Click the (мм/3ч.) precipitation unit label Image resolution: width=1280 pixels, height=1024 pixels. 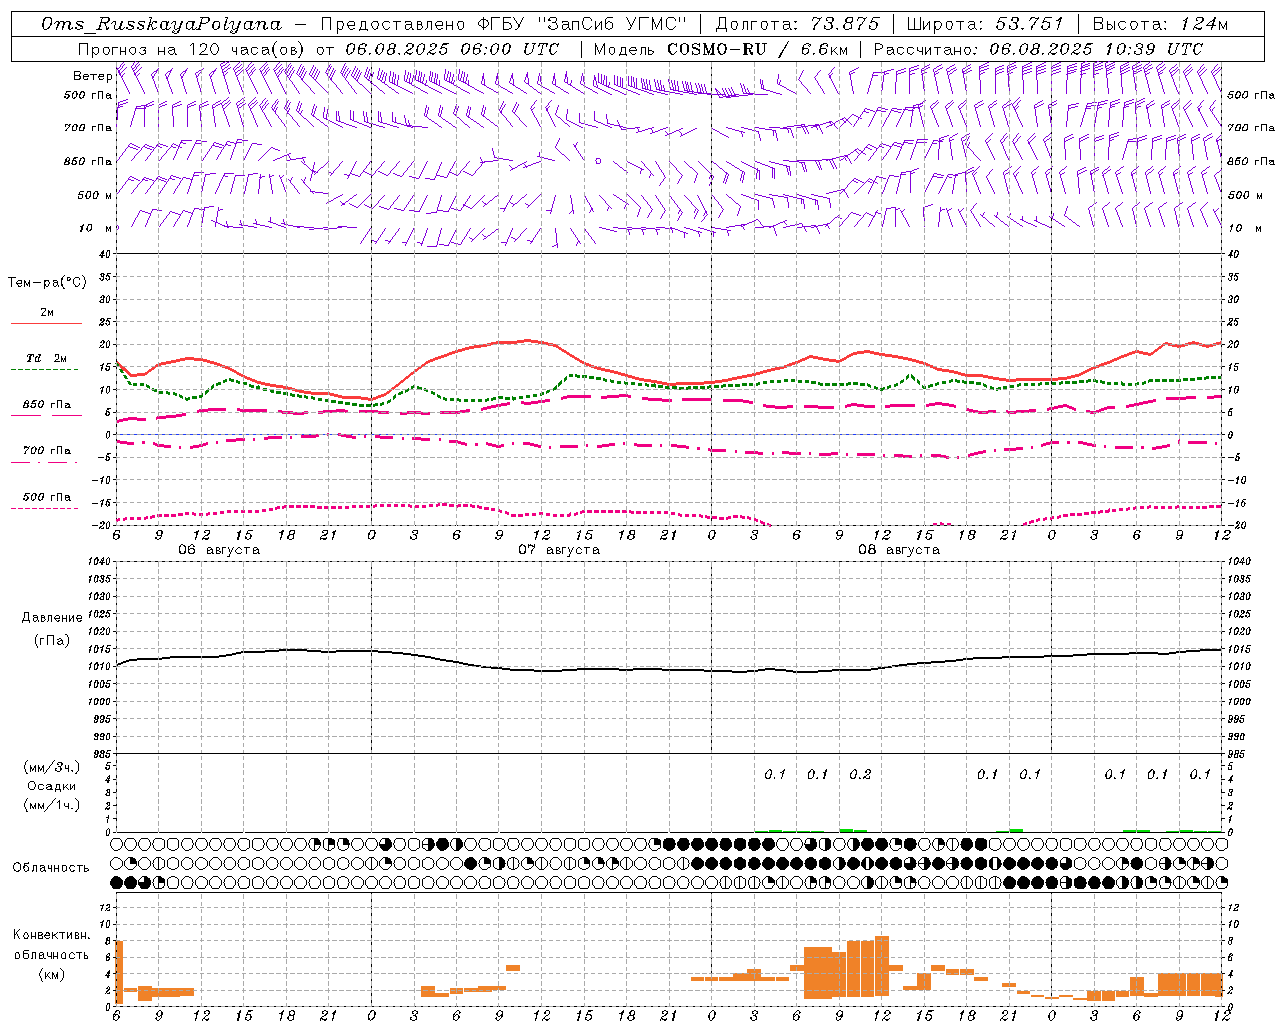point(52,767)
